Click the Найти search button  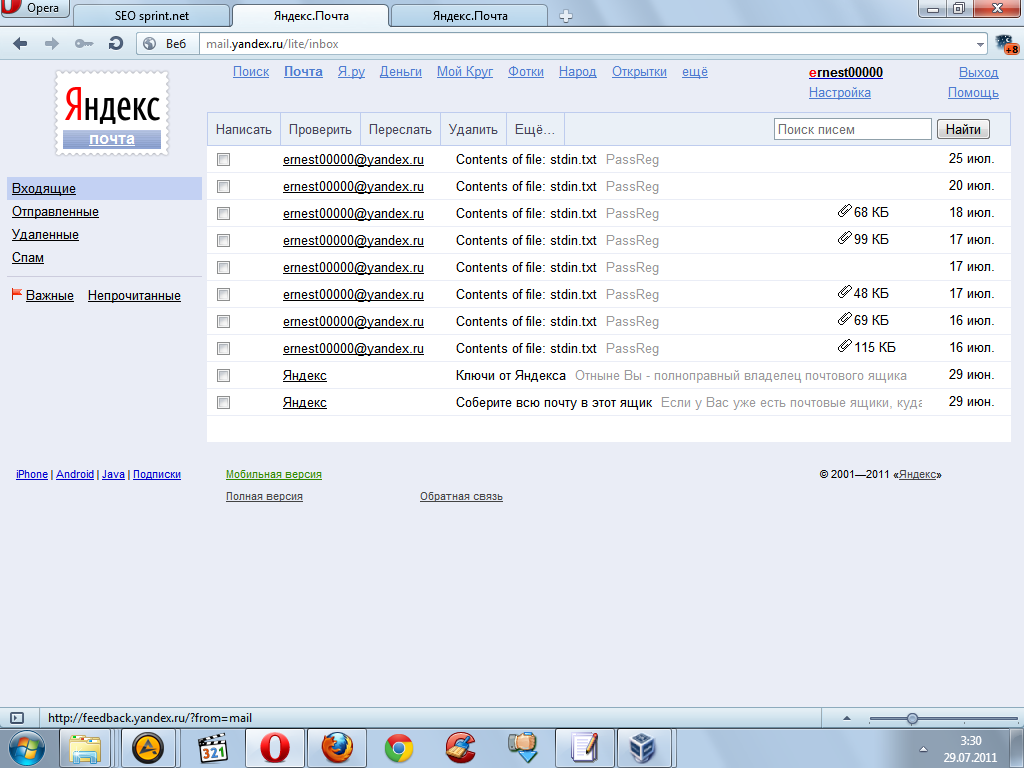963,129
